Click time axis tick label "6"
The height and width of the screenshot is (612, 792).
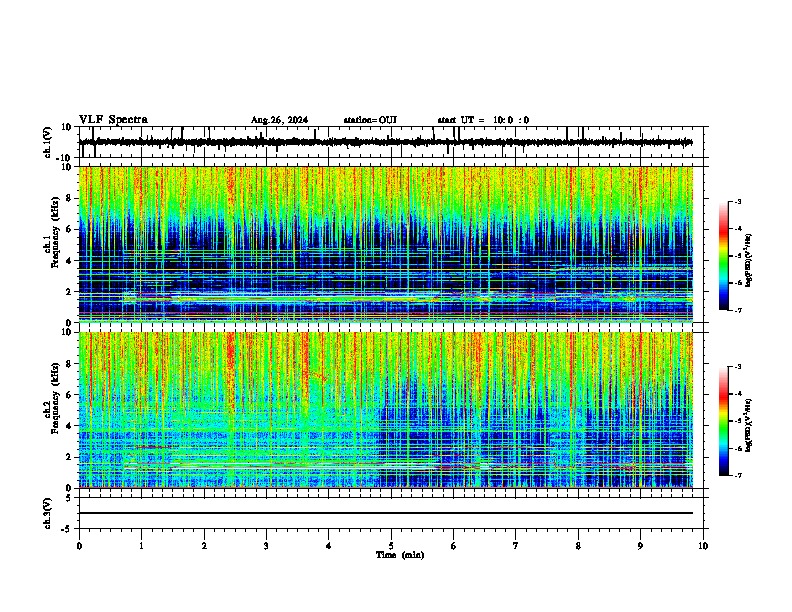[x=454, y=546]
